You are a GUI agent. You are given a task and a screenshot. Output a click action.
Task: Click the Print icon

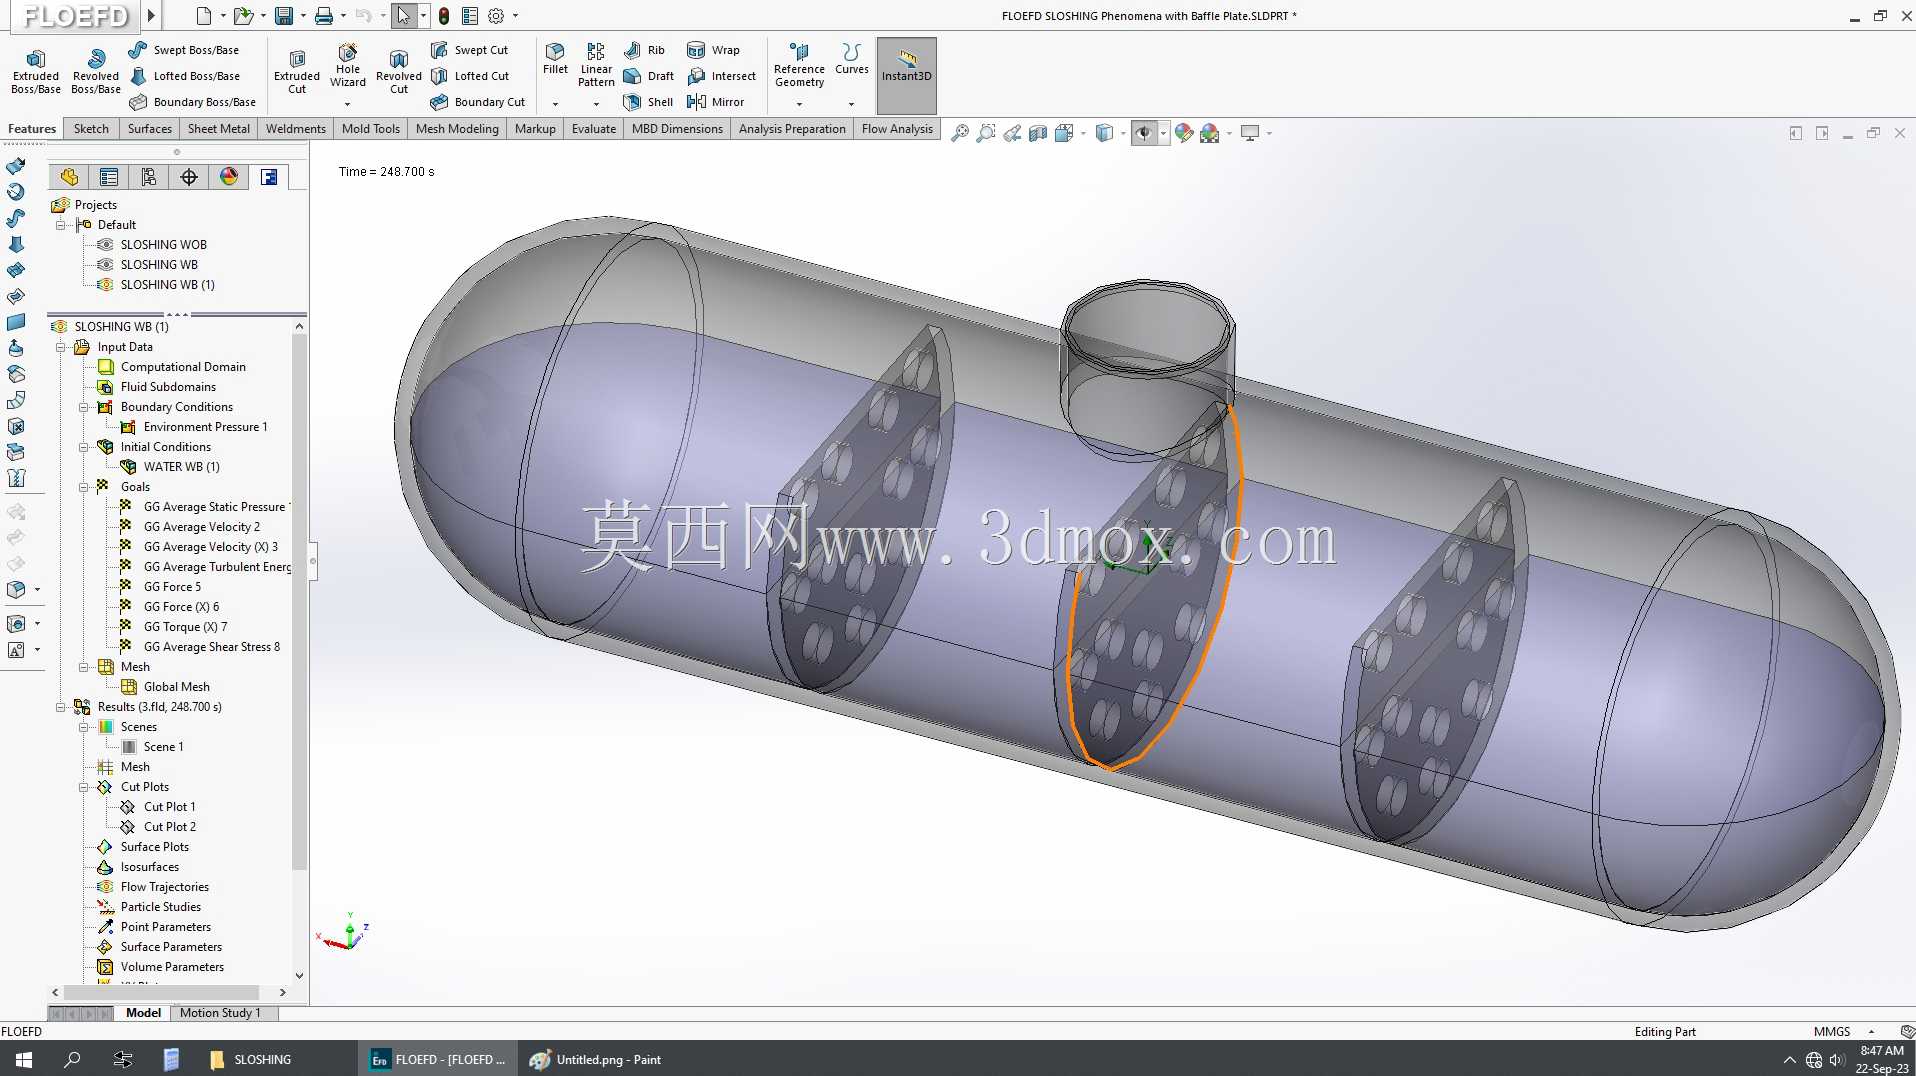324,16
